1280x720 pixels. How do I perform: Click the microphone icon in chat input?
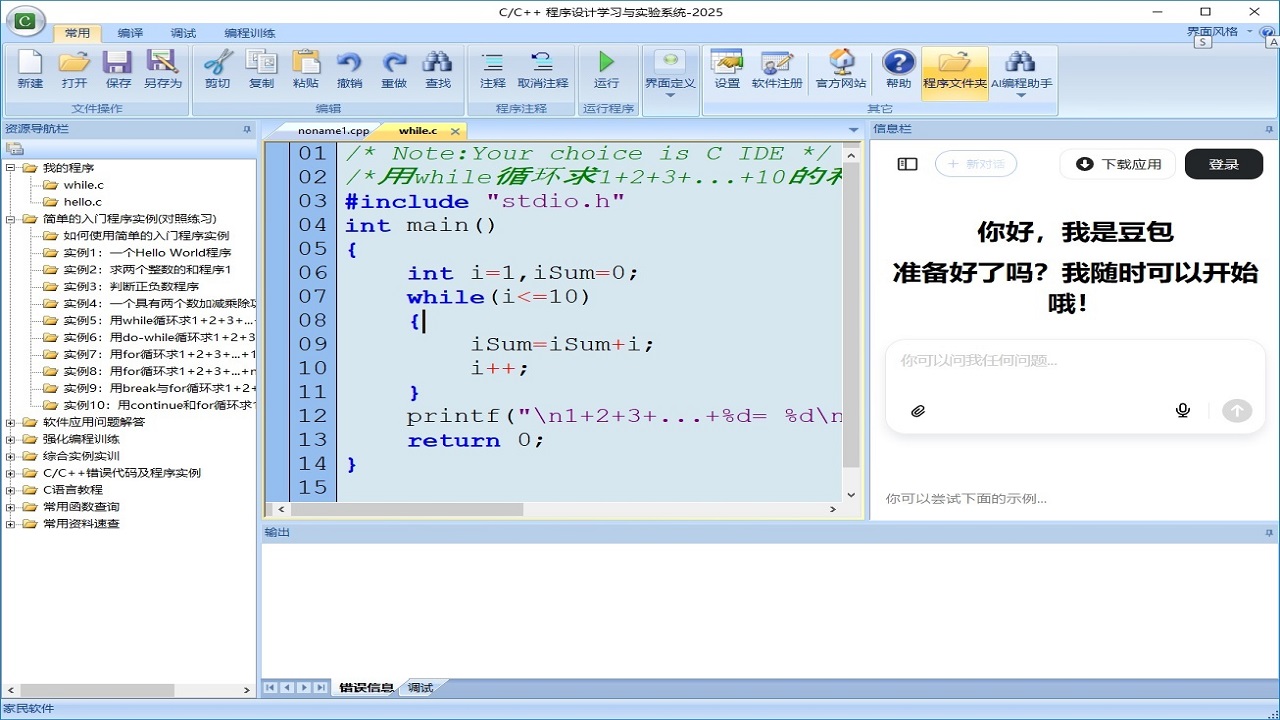(1182, 410)
